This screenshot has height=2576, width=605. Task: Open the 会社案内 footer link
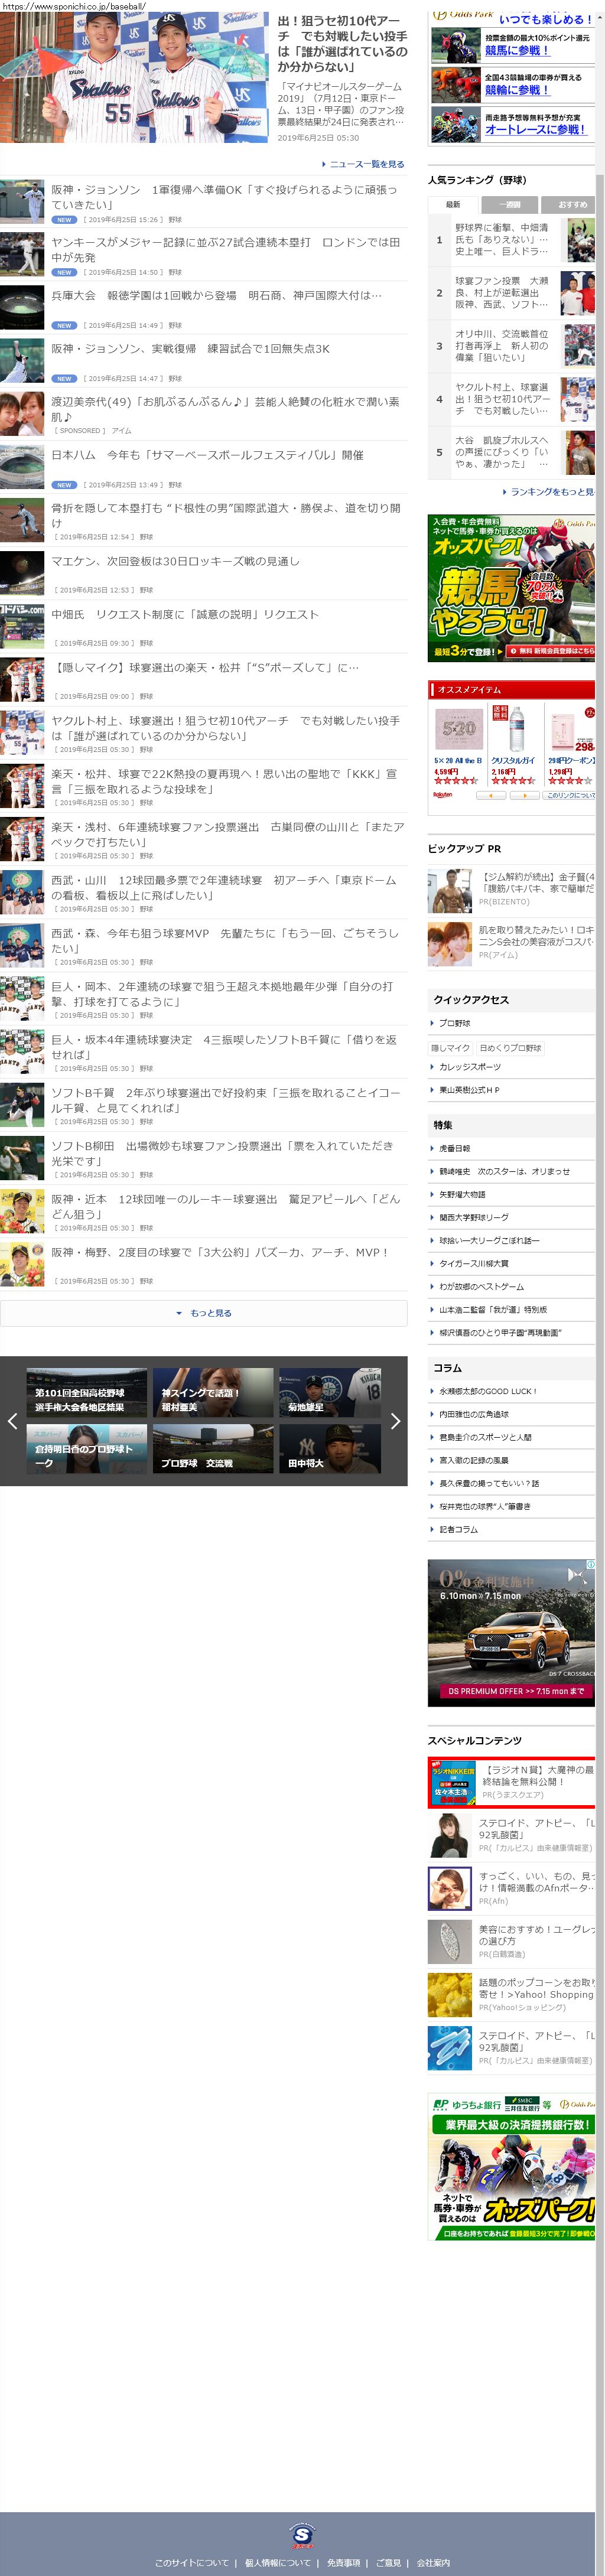click(433, 2563)
